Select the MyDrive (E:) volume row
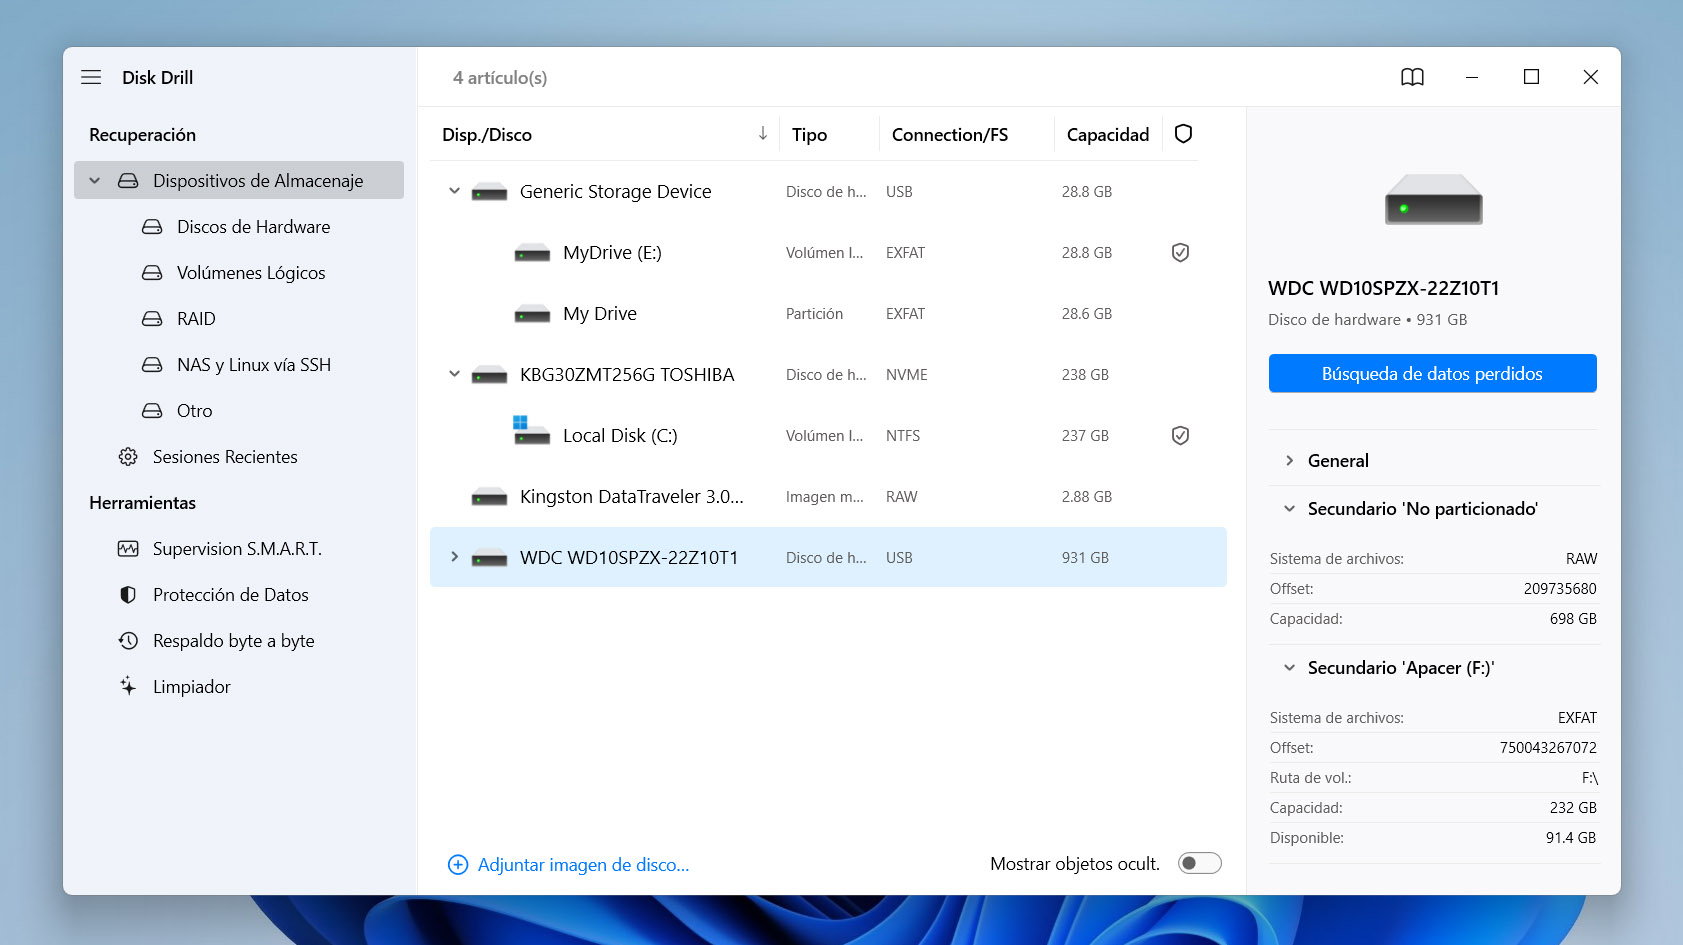 tap(828, 253)
